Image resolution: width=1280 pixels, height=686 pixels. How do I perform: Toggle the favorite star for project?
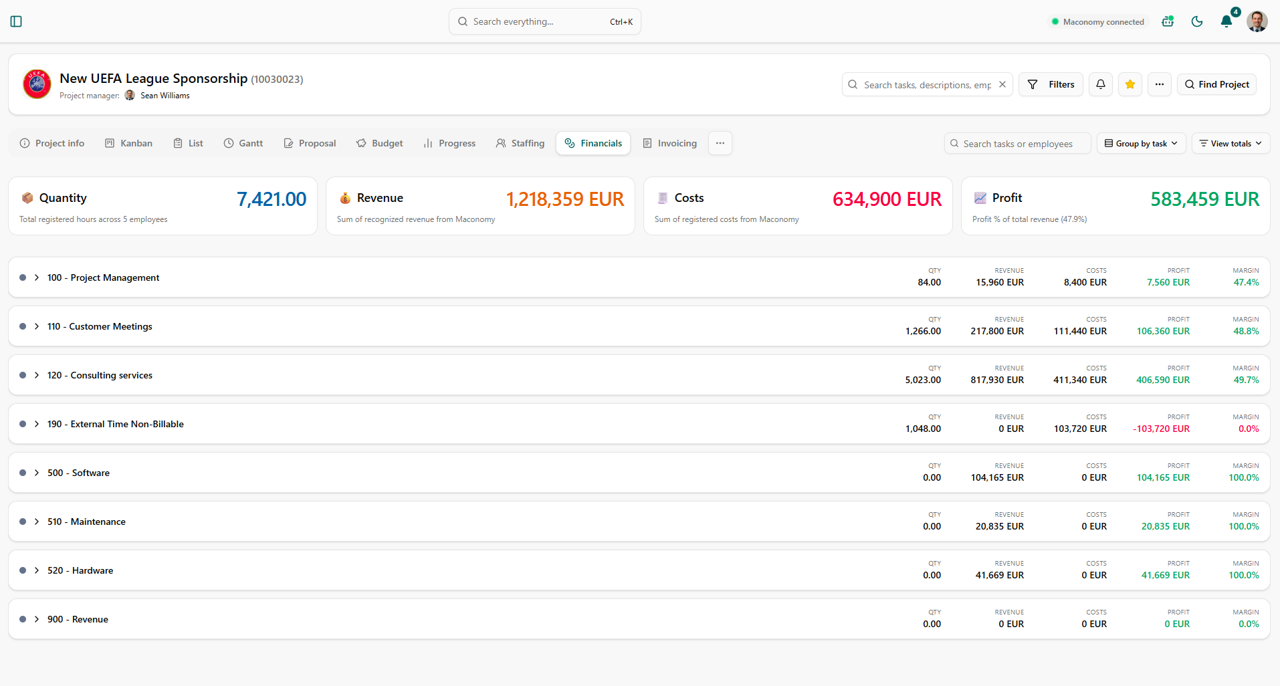pos(1130,85)
